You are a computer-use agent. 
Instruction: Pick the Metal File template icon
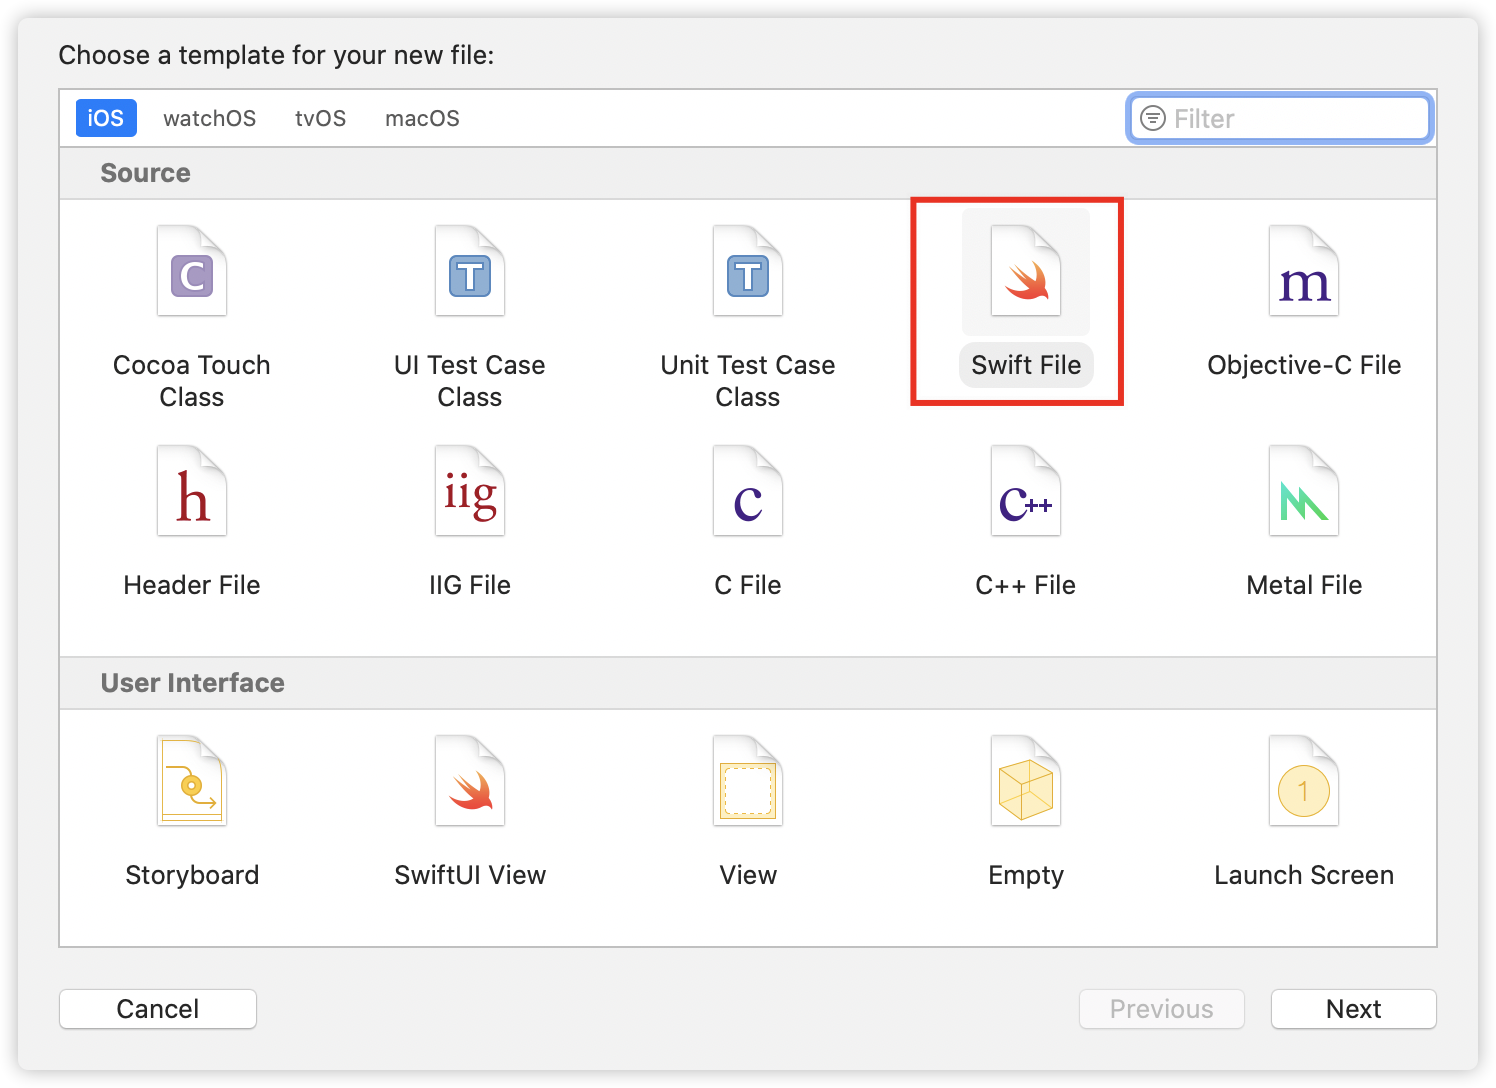(1304, 491)
